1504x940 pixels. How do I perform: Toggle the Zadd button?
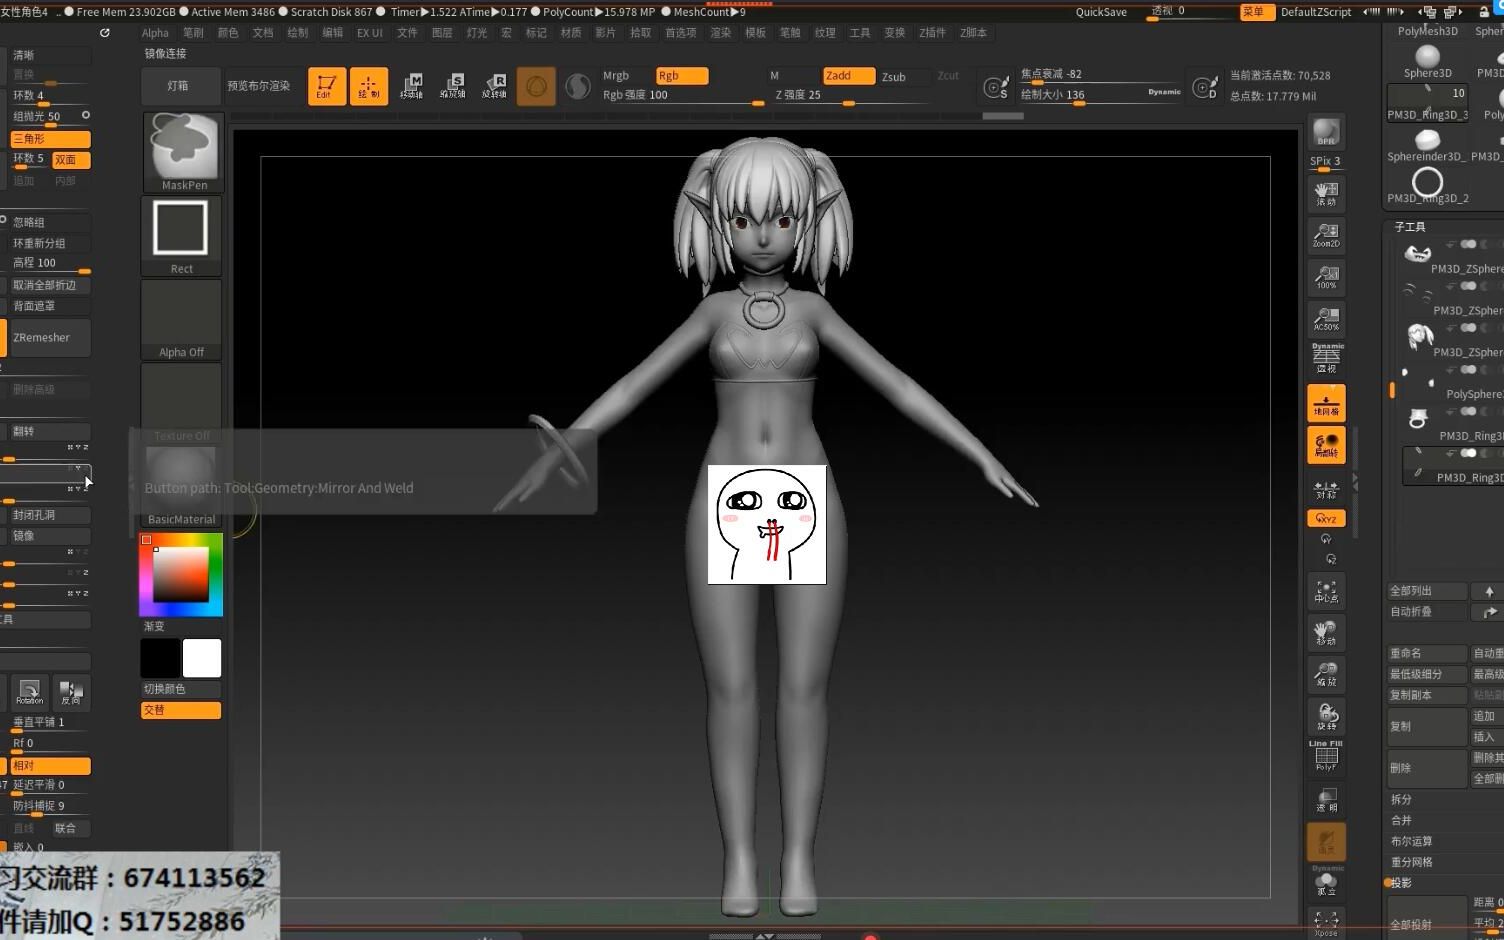click(849, 76)
